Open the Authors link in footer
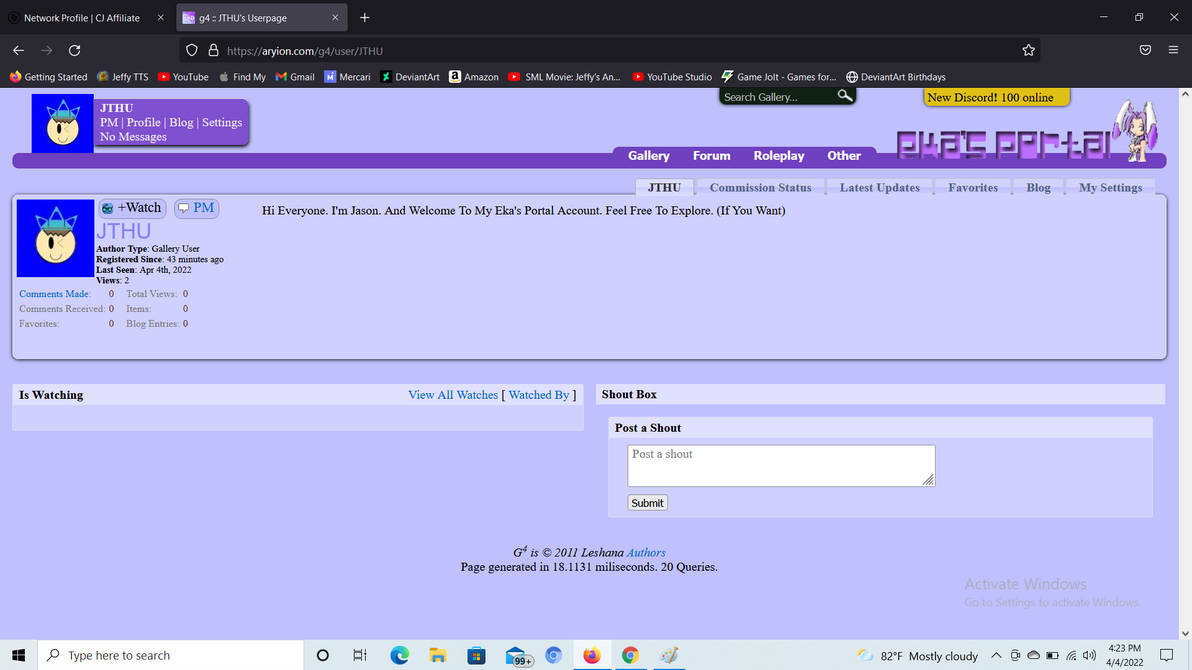 (646, 553)
